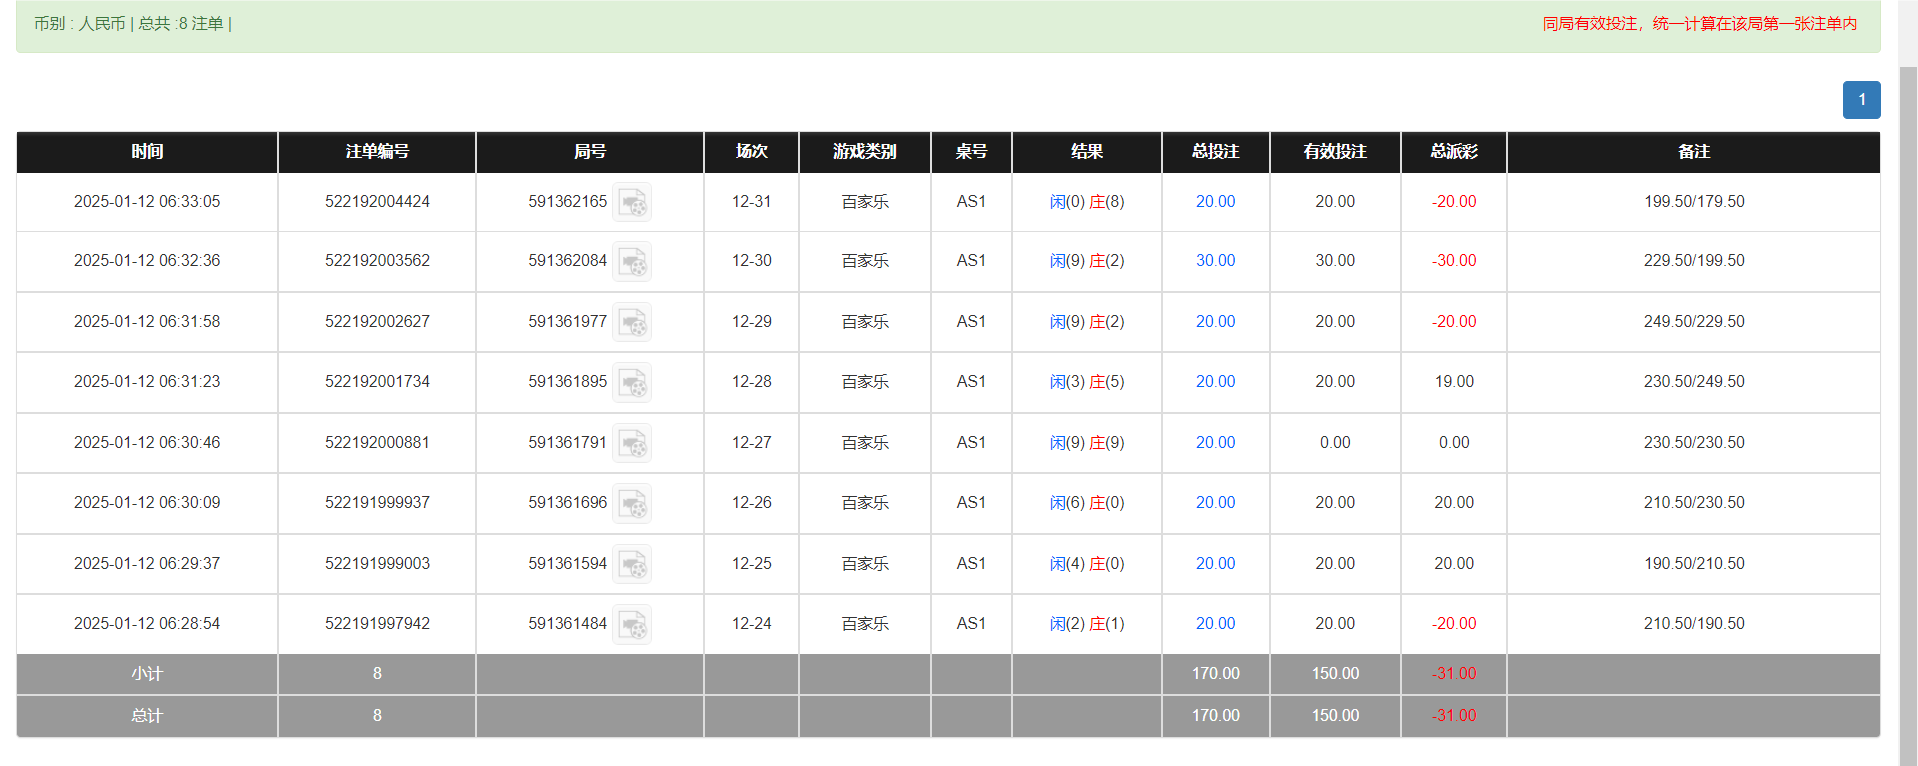This screenshot has height=766, width=1918.
Task: Click replay icon beside round 591361895
Action: pos(632,382)
